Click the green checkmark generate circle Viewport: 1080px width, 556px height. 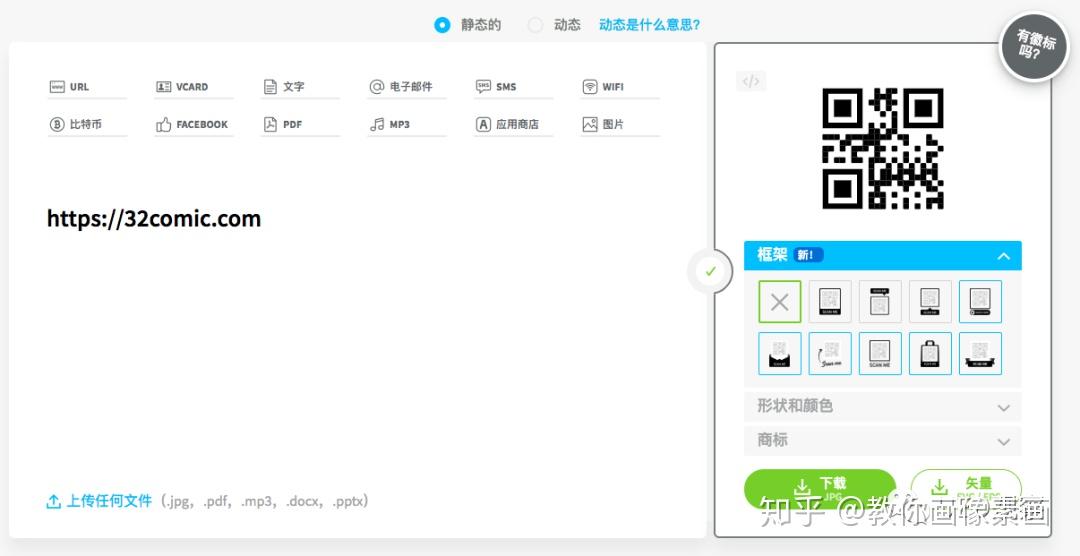[x=710, y=271]
